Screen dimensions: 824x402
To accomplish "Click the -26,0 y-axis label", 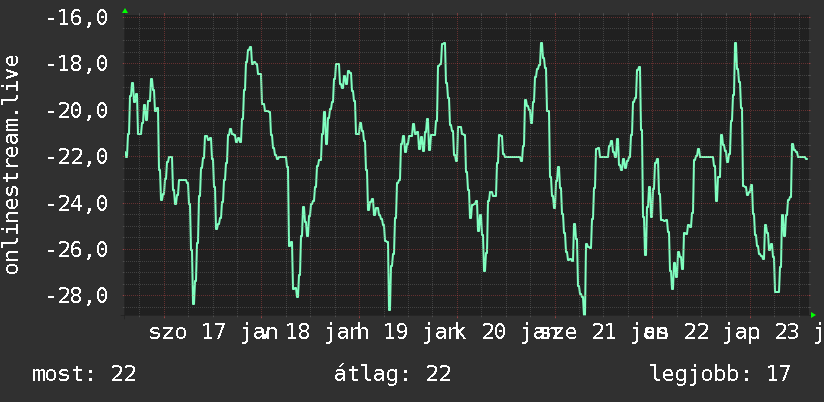I will click(77, 250).
